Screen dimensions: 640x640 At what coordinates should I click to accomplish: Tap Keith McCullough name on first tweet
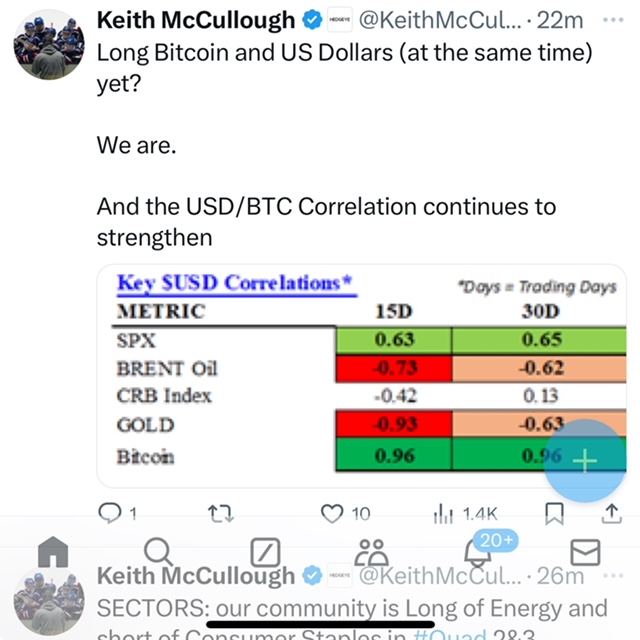click(x=196, y=20)
